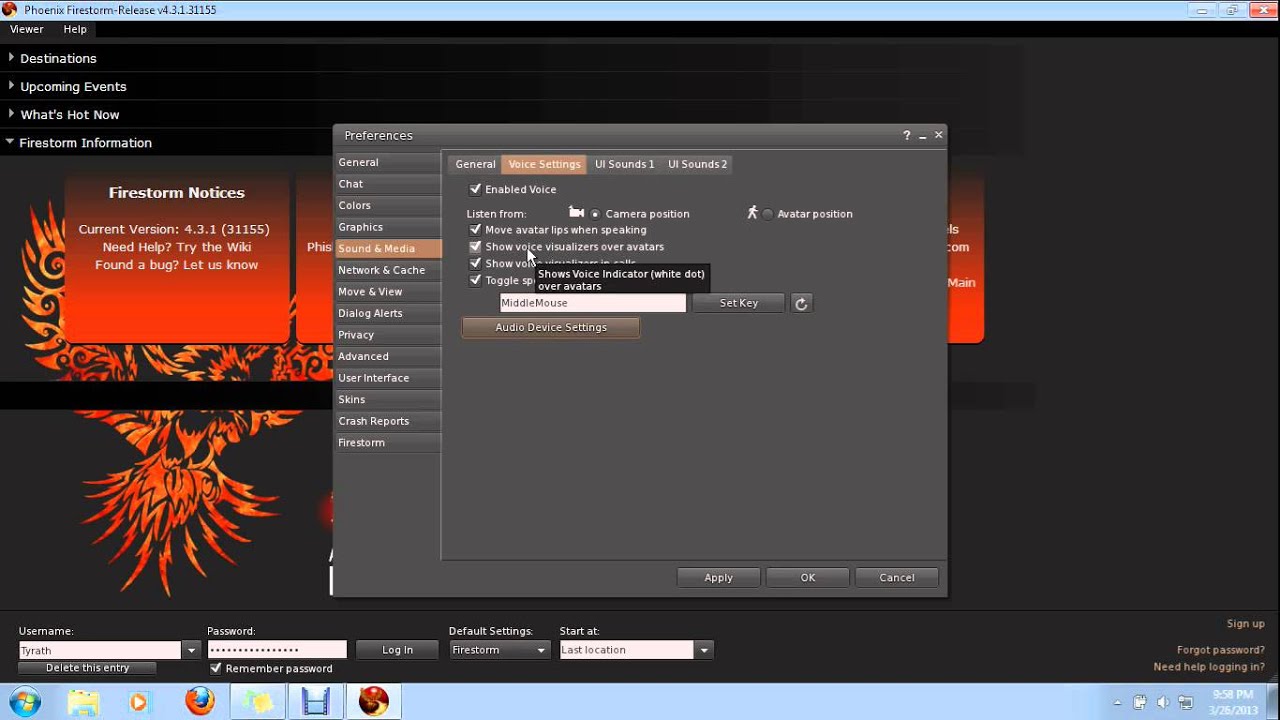This screenshot has width=1280, height=720.
Task: Click the Audio Device Settings button
Action: [551, 327]
